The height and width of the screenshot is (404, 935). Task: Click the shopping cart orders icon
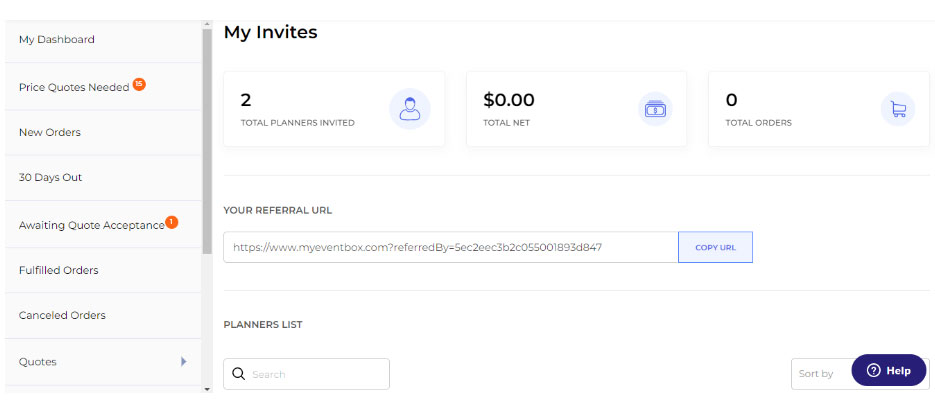pos(897,109)
